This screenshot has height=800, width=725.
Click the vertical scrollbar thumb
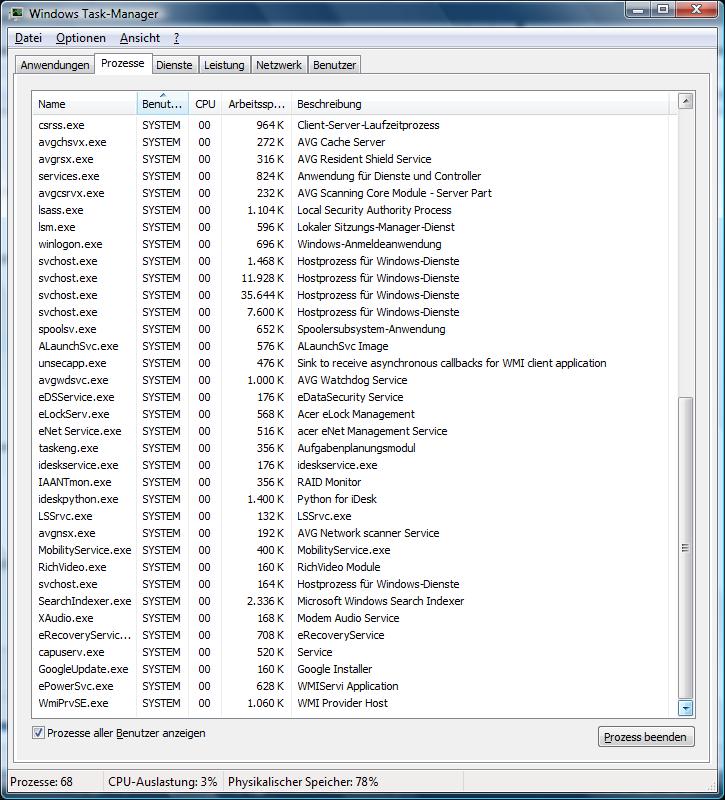685,547
